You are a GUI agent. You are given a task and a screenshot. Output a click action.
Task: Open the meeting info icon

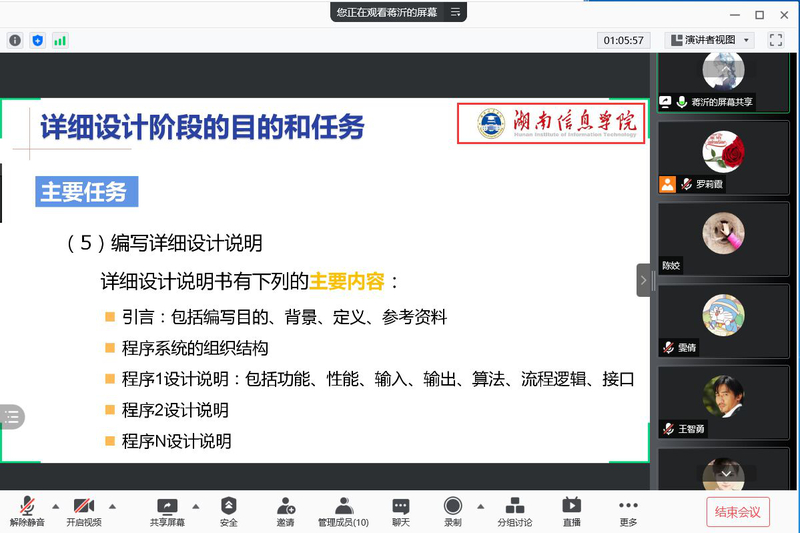(15, 40)
